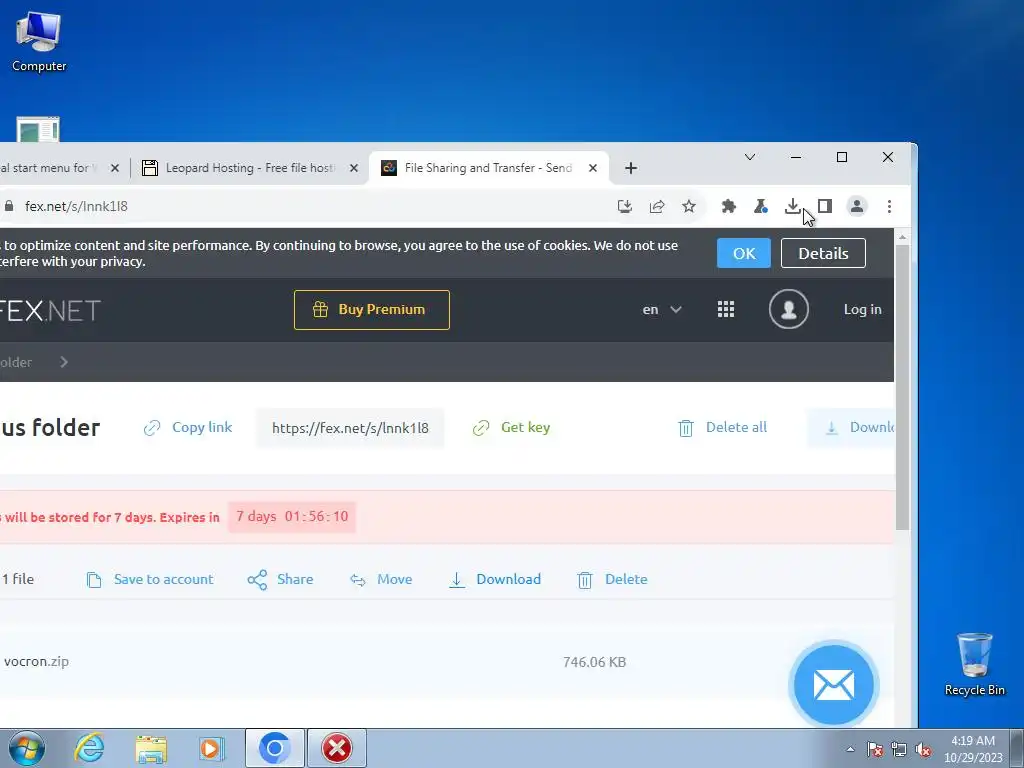1024x768 pixels.
Task: Click the Action Center flag tray icon
Action: [x=875, y=749]
